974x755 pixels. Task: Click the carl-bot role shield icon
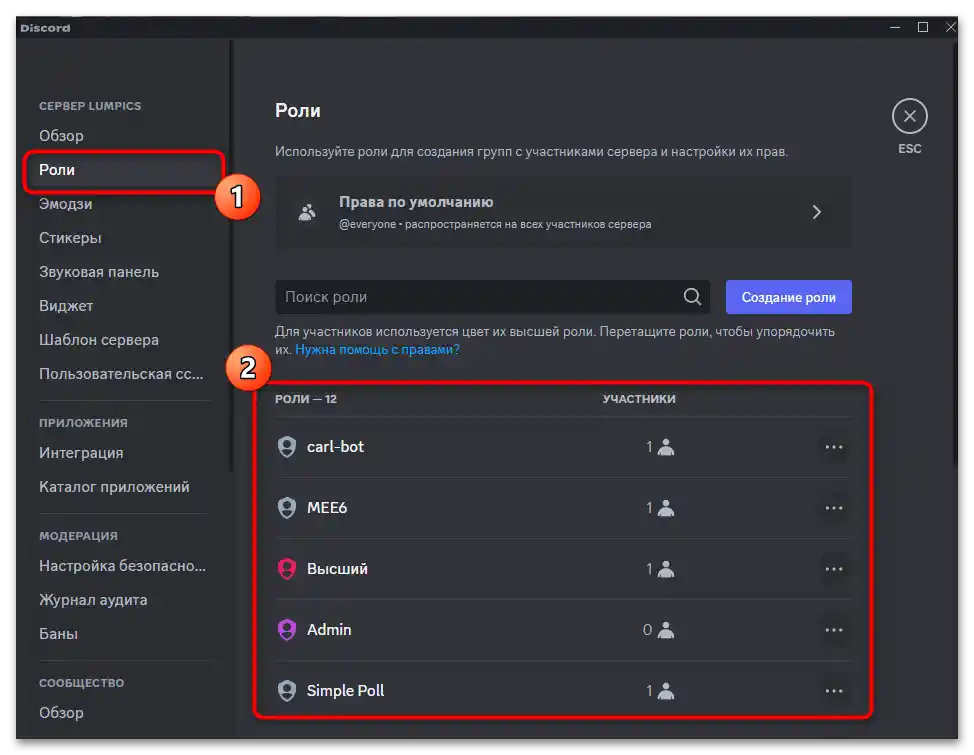287,447
